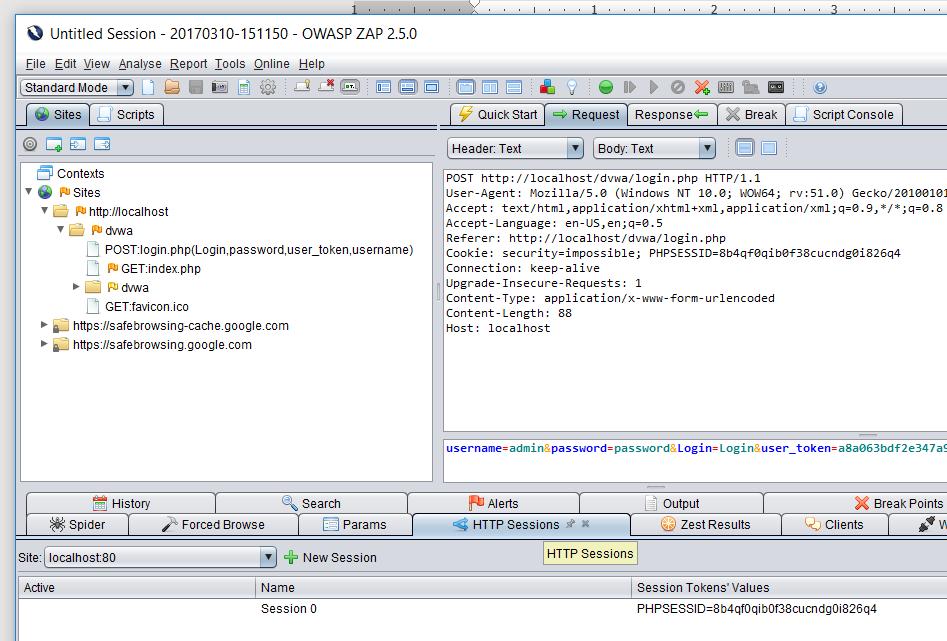Open the help question mark icon
947x641 pixels.
820,88
